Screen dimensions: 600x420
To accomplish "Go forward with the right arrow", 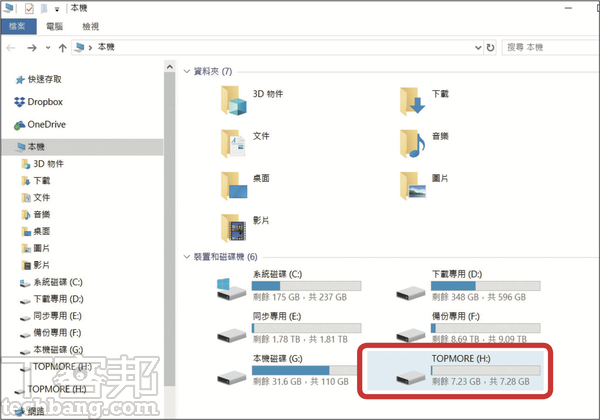I will [x=32, y=48].
